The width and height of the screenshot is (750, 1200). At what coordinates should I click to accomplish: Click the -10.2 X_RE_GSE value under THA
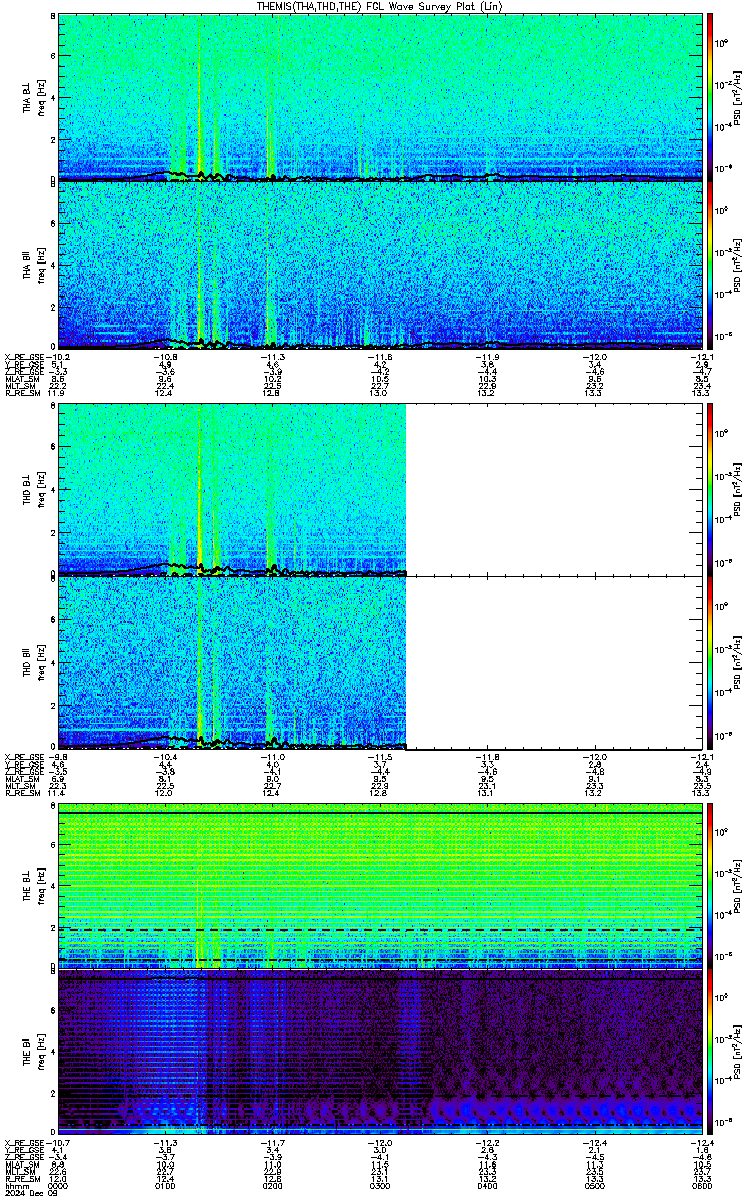[x=58, y=358]
